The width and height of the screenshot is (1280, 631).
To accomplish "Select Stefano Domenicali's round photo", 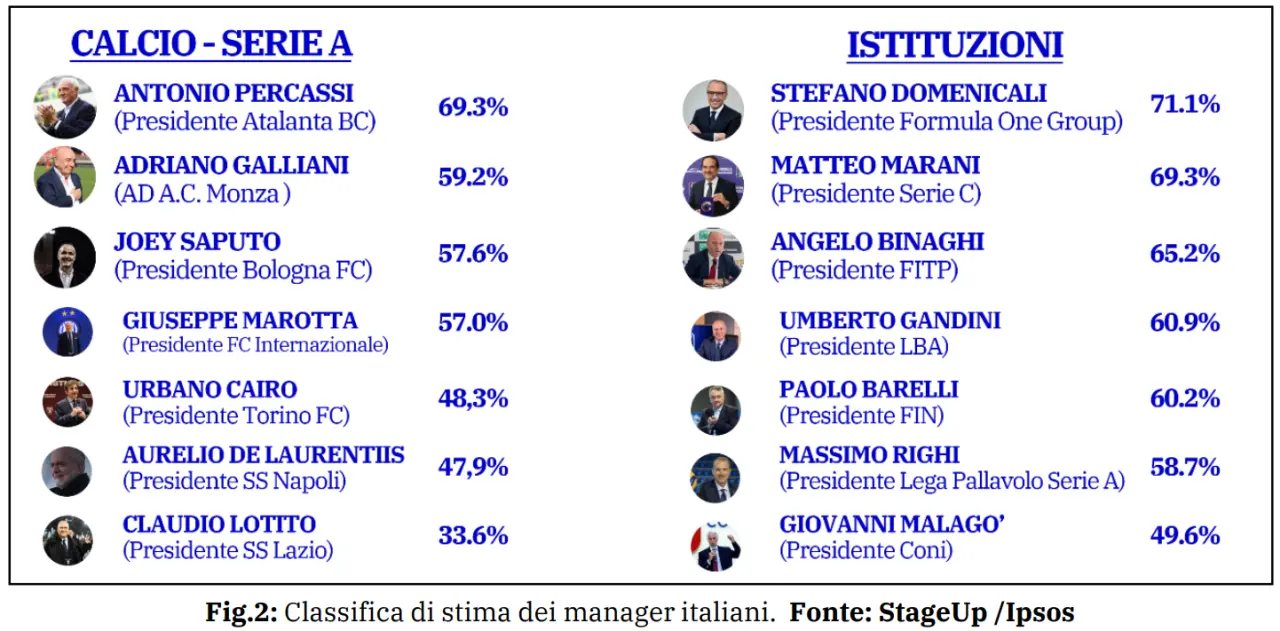I will tap(713, 110).
